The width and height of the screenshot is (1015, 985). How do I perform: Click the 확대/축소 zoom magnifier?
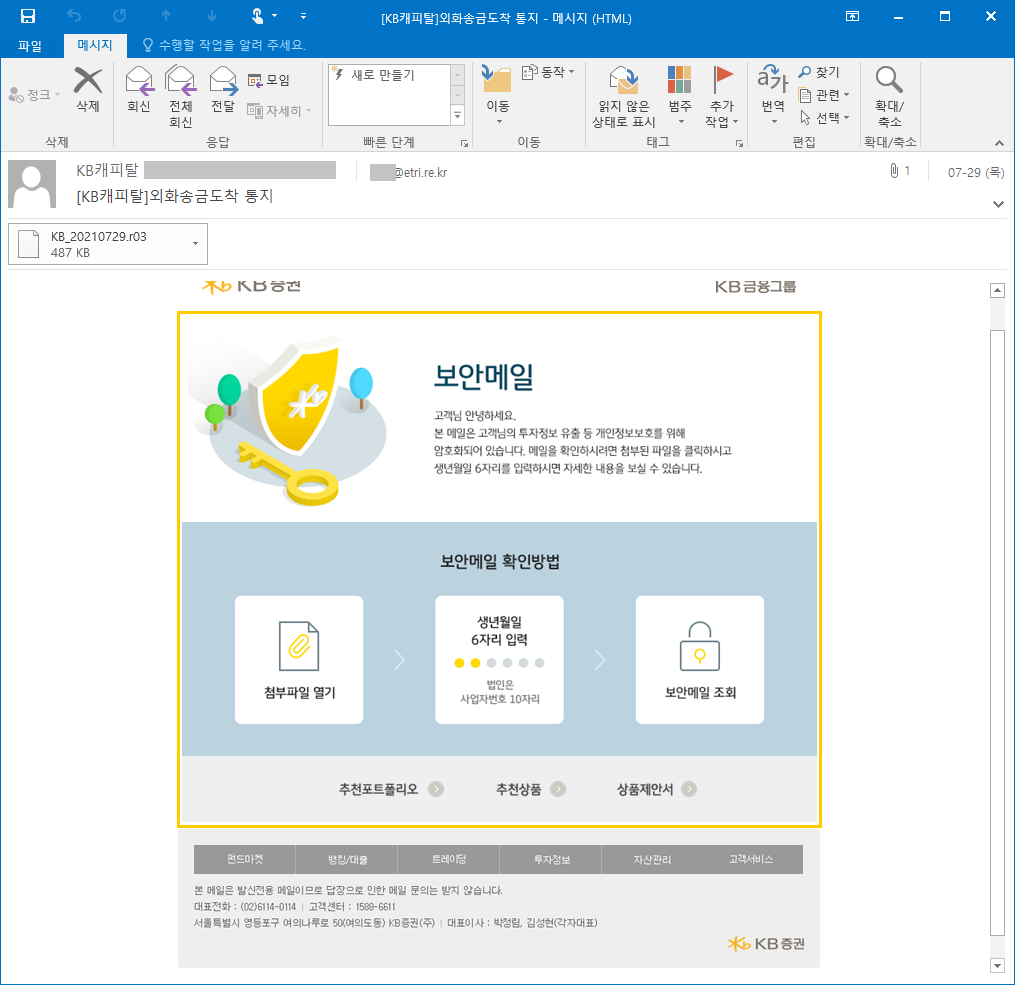pyautogui.click(x=889, y=97)
